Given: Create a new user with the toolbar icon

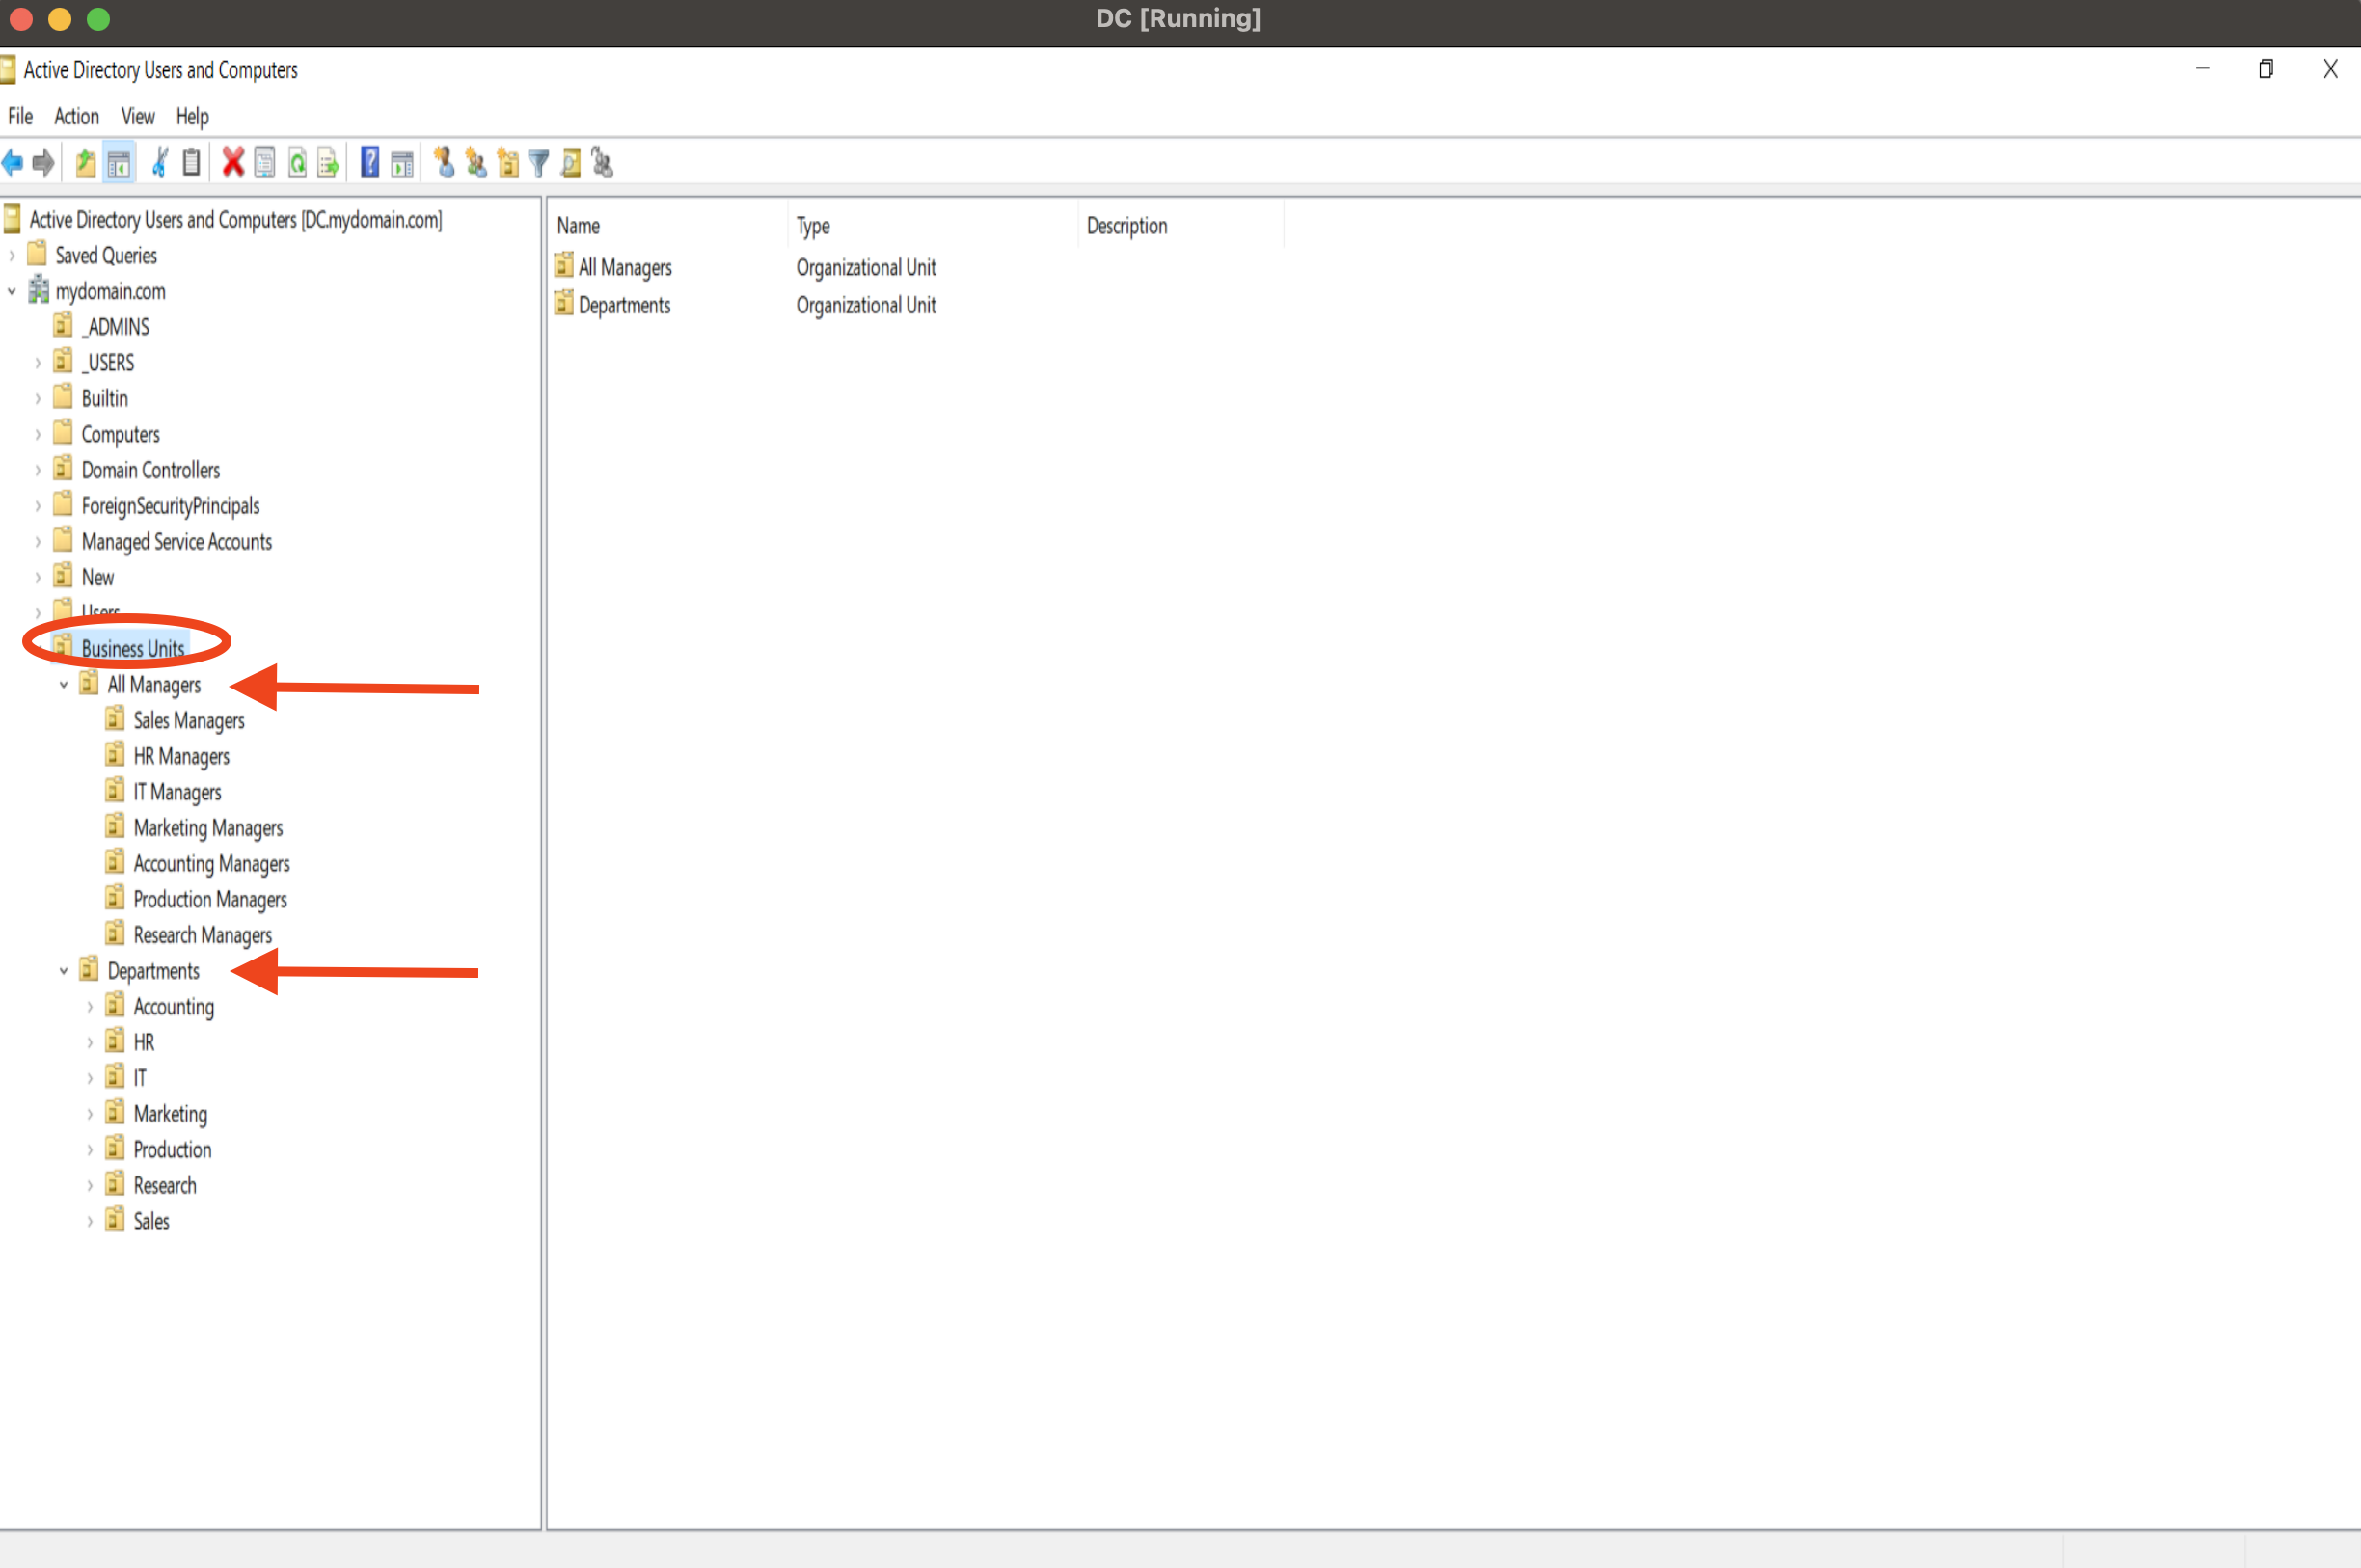Looking at the screenshot, I should [x=444, y=163].
